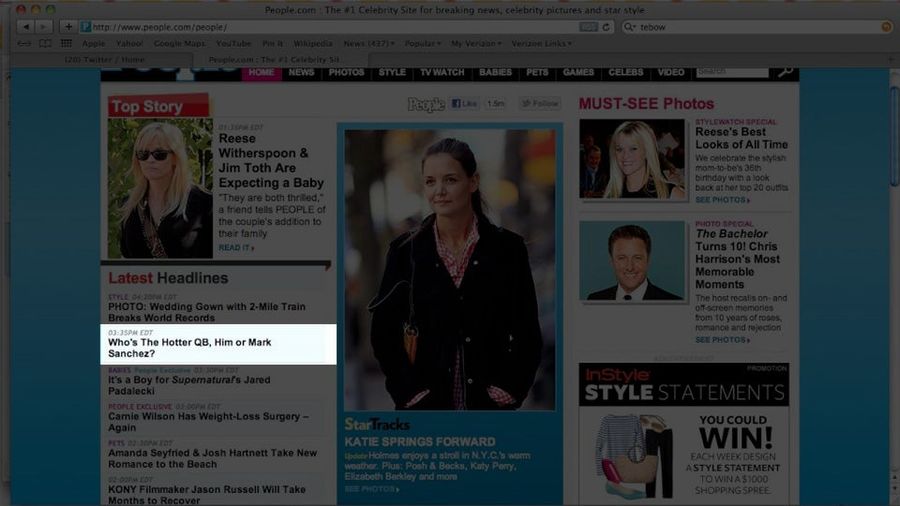Open the Google Maps bookmark

[179, 44]
